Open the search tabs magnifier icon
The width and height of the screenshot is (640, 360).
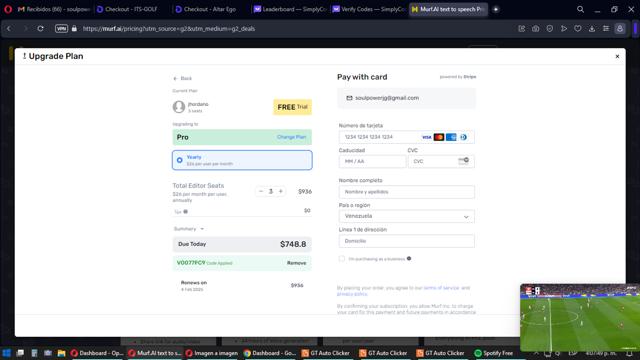coord(580,9)
